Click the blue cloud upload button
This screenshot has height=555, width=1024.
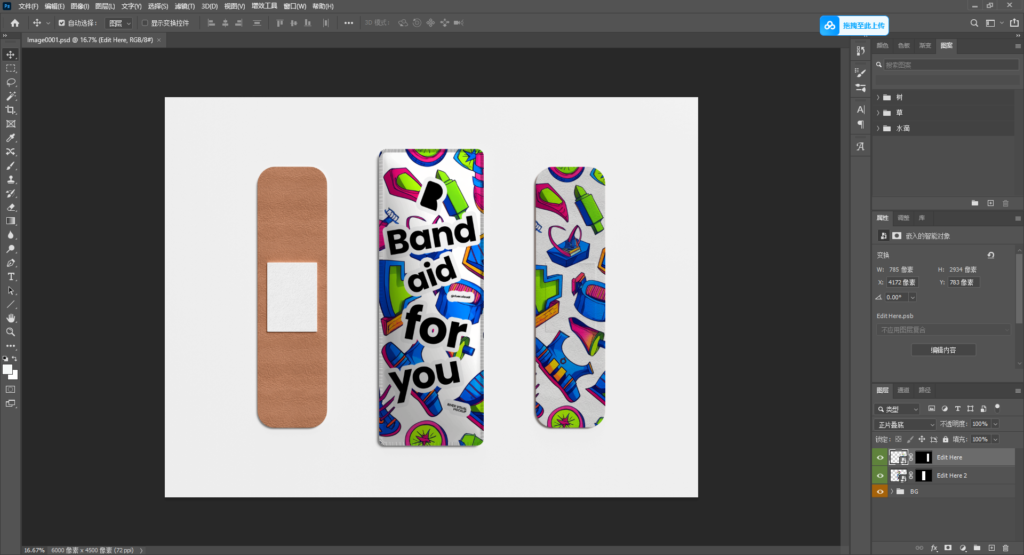[854, 25]
